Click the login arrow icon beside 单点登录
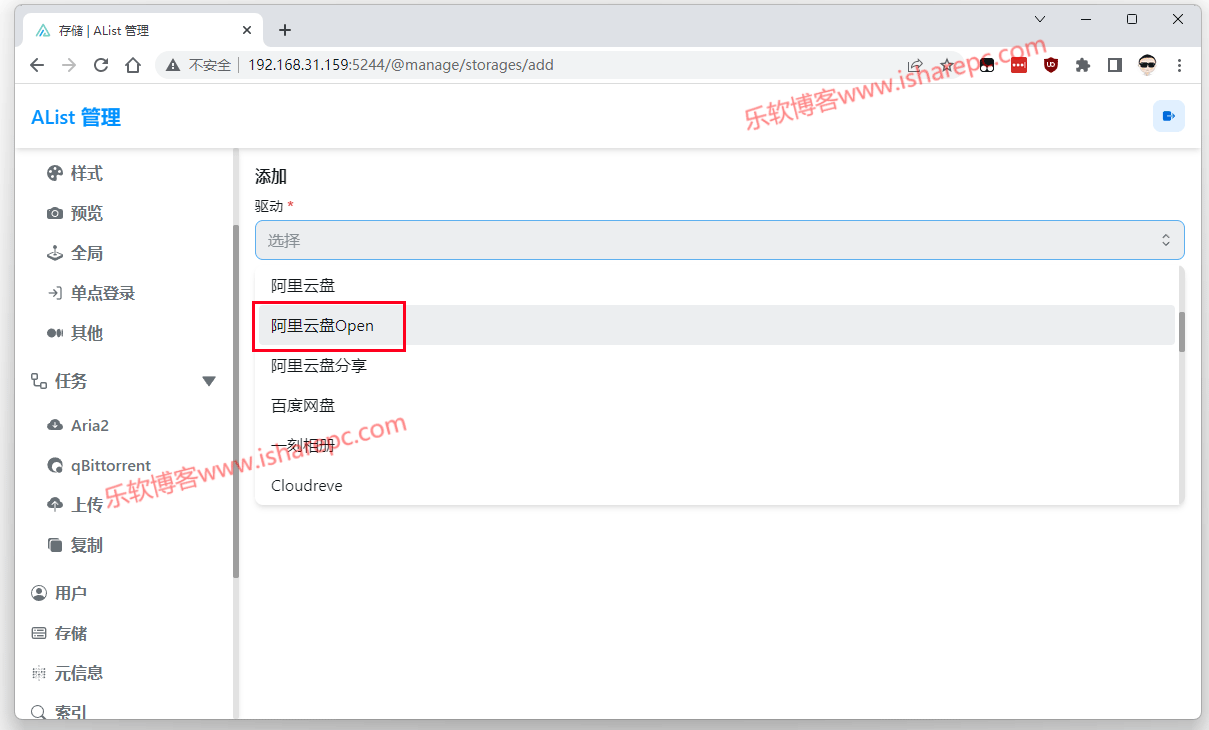 pyautogui.click(x=55, y=294)
